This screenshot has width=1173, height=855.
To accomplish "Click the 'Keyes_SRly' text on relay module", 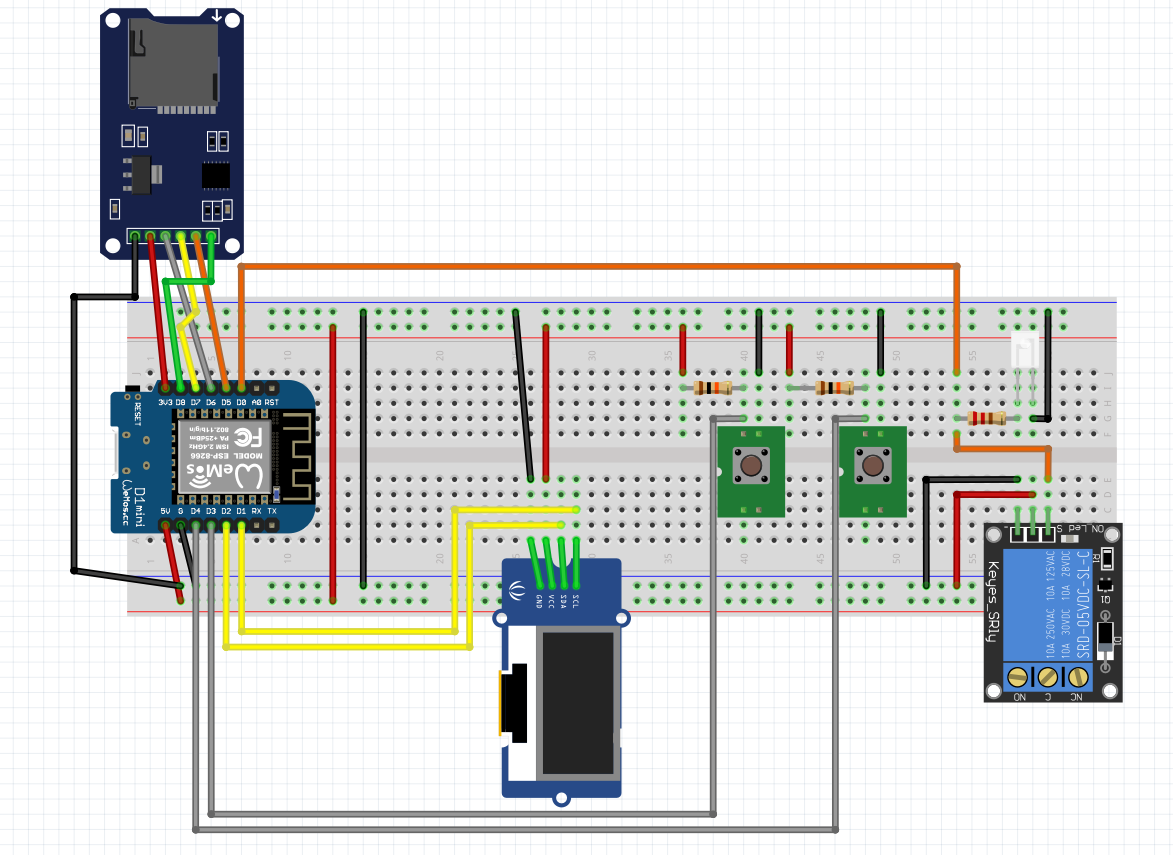I will [993, 602].
